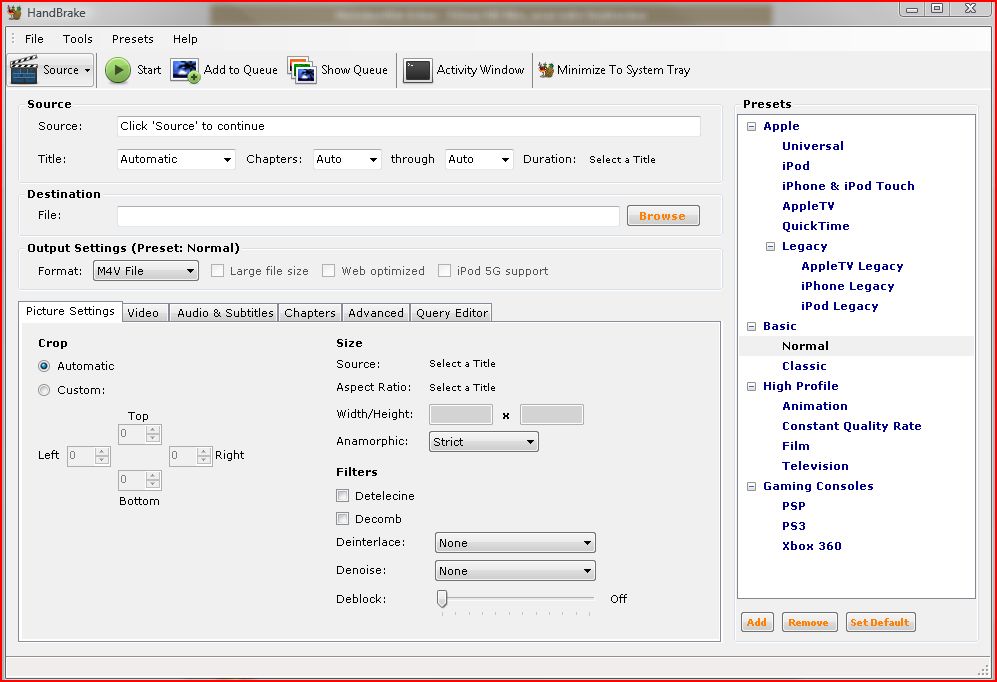Open the Anamorphic Strict dropdown
The width and height of the screenshot is (997, 682).
(484, 442)
